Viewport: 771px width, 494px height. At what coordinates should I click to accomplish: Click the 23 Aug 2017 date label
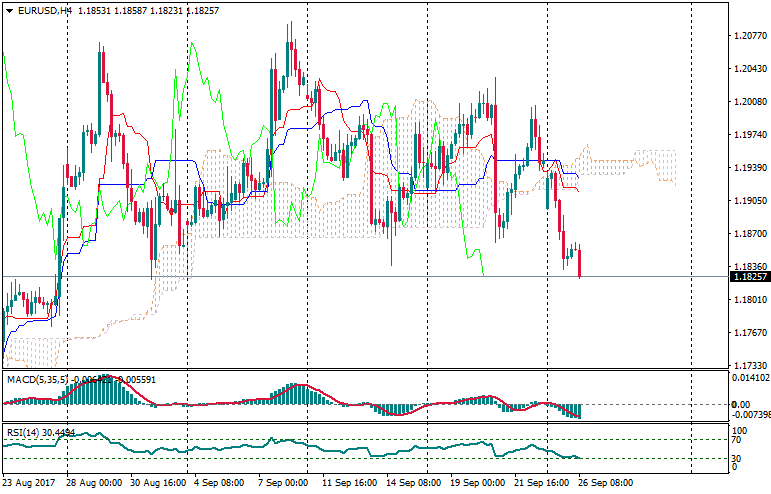click(x=30, y=481)
